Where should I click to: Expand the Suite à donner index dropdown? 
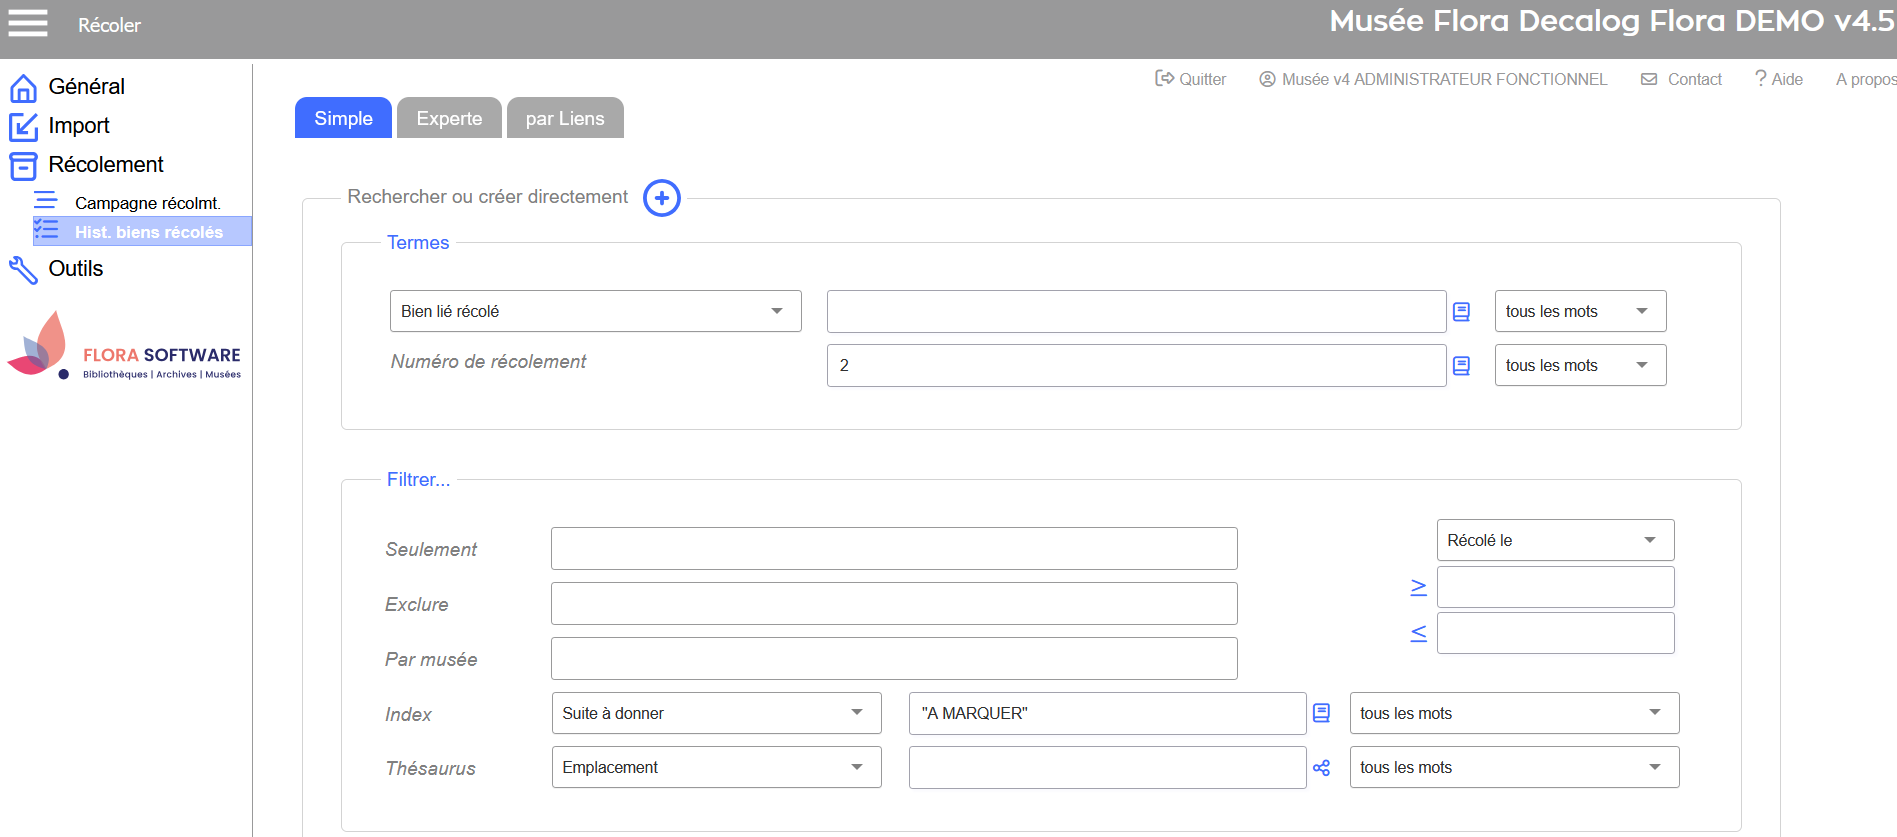click(715, 713)
